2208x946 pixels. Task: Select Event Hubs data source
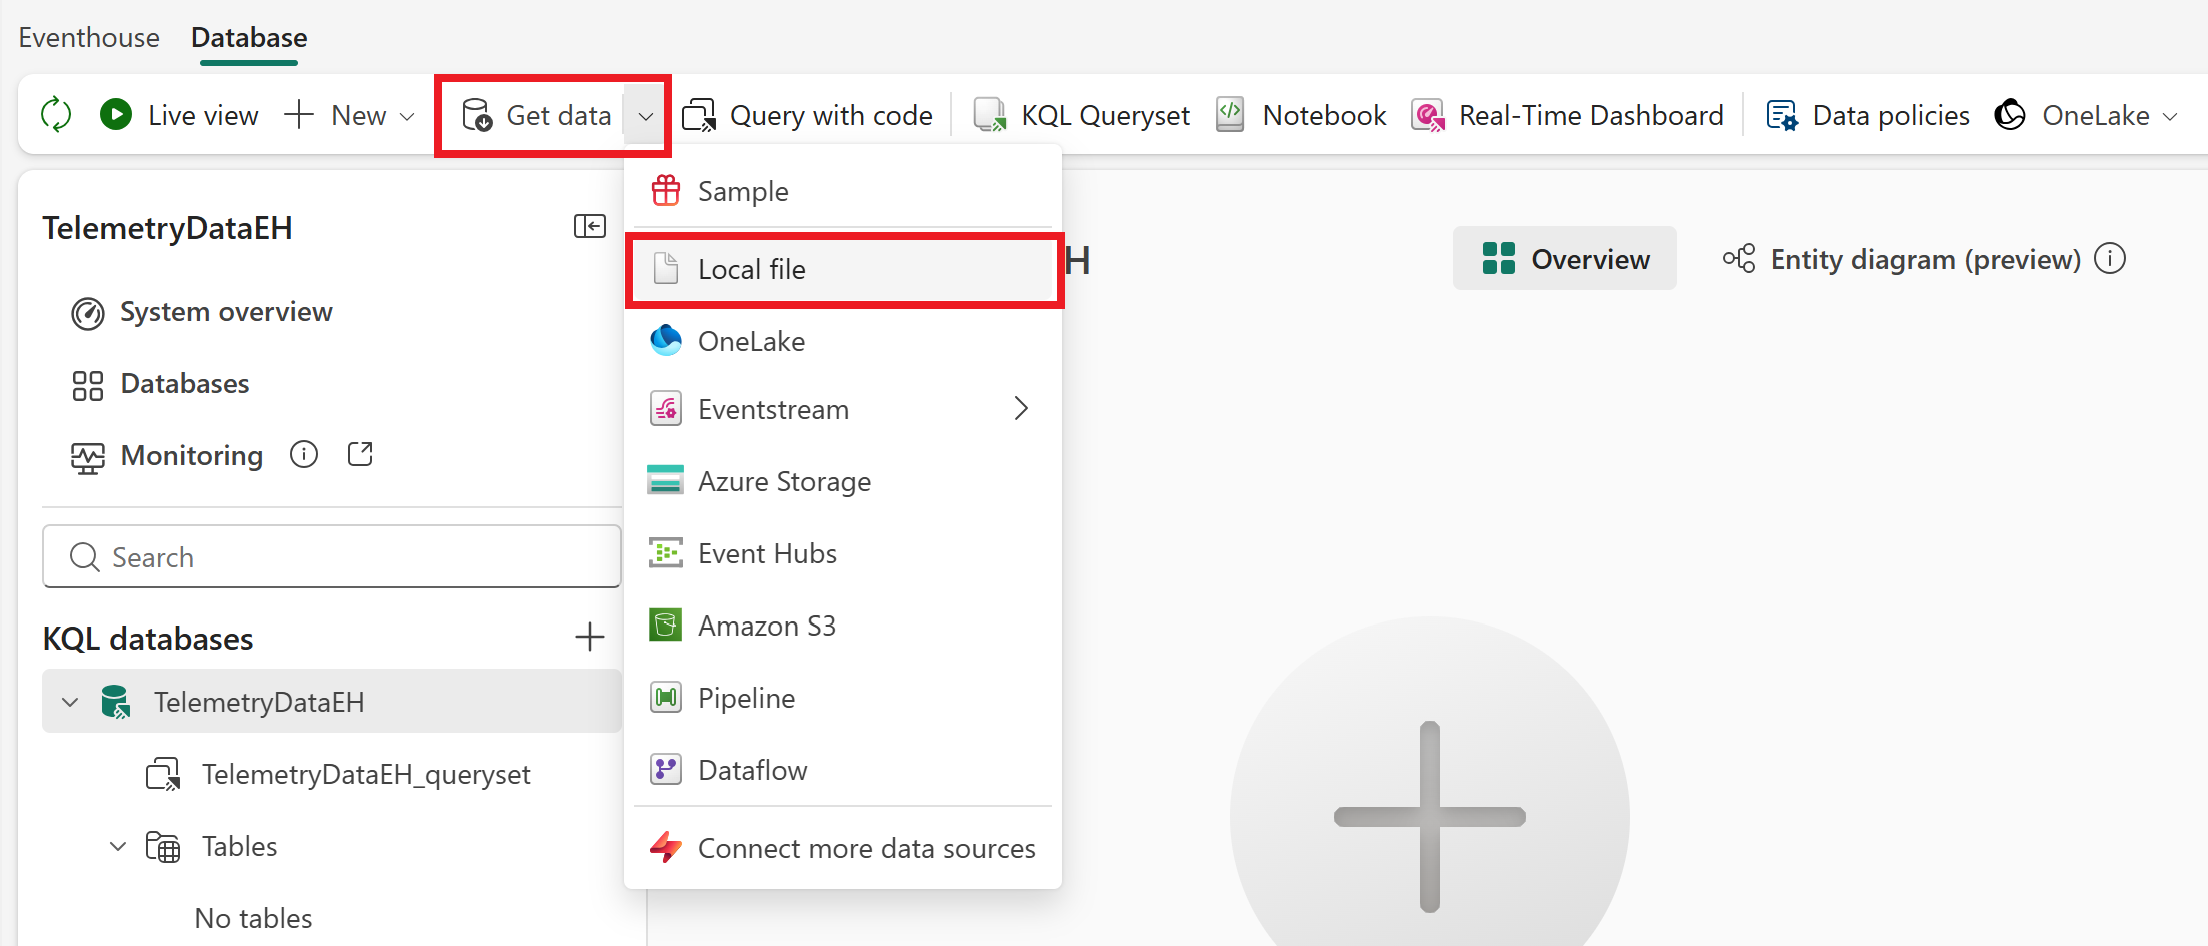click(x=843, y=553)
